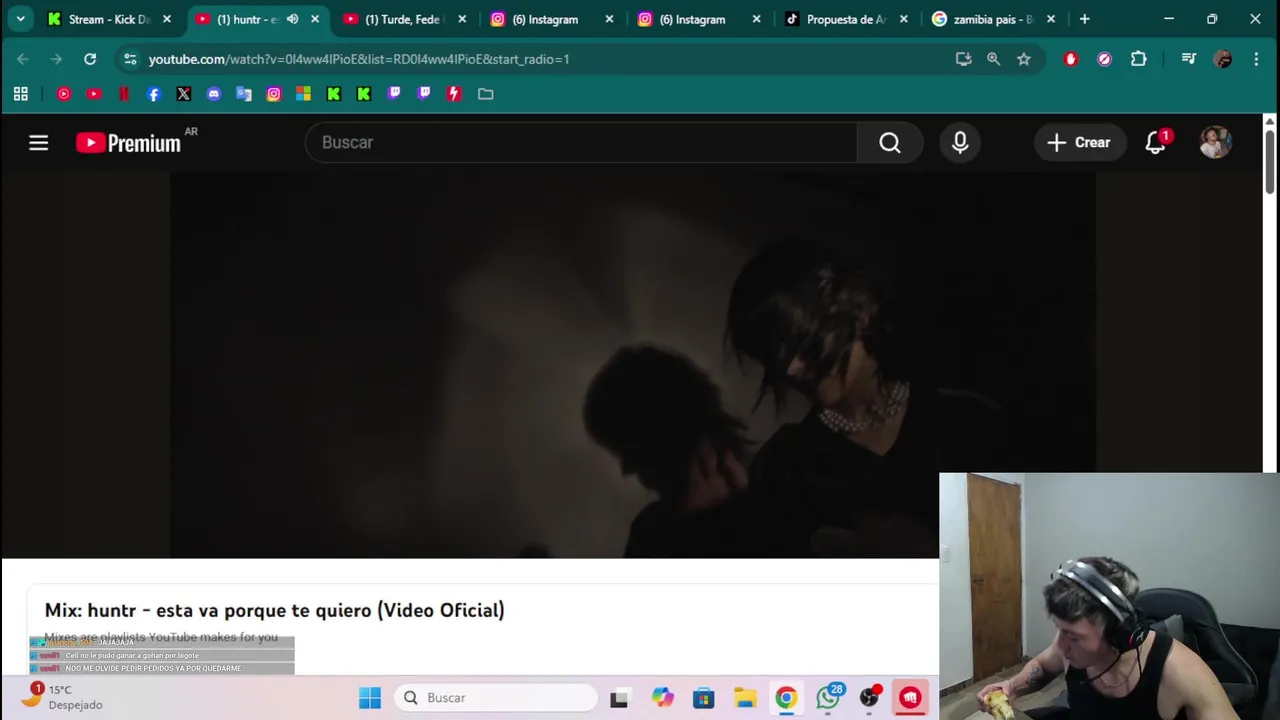Open the Extensions puzzle-piece menu
The height and width of the screenshot is (720, 1280).
1139,59
